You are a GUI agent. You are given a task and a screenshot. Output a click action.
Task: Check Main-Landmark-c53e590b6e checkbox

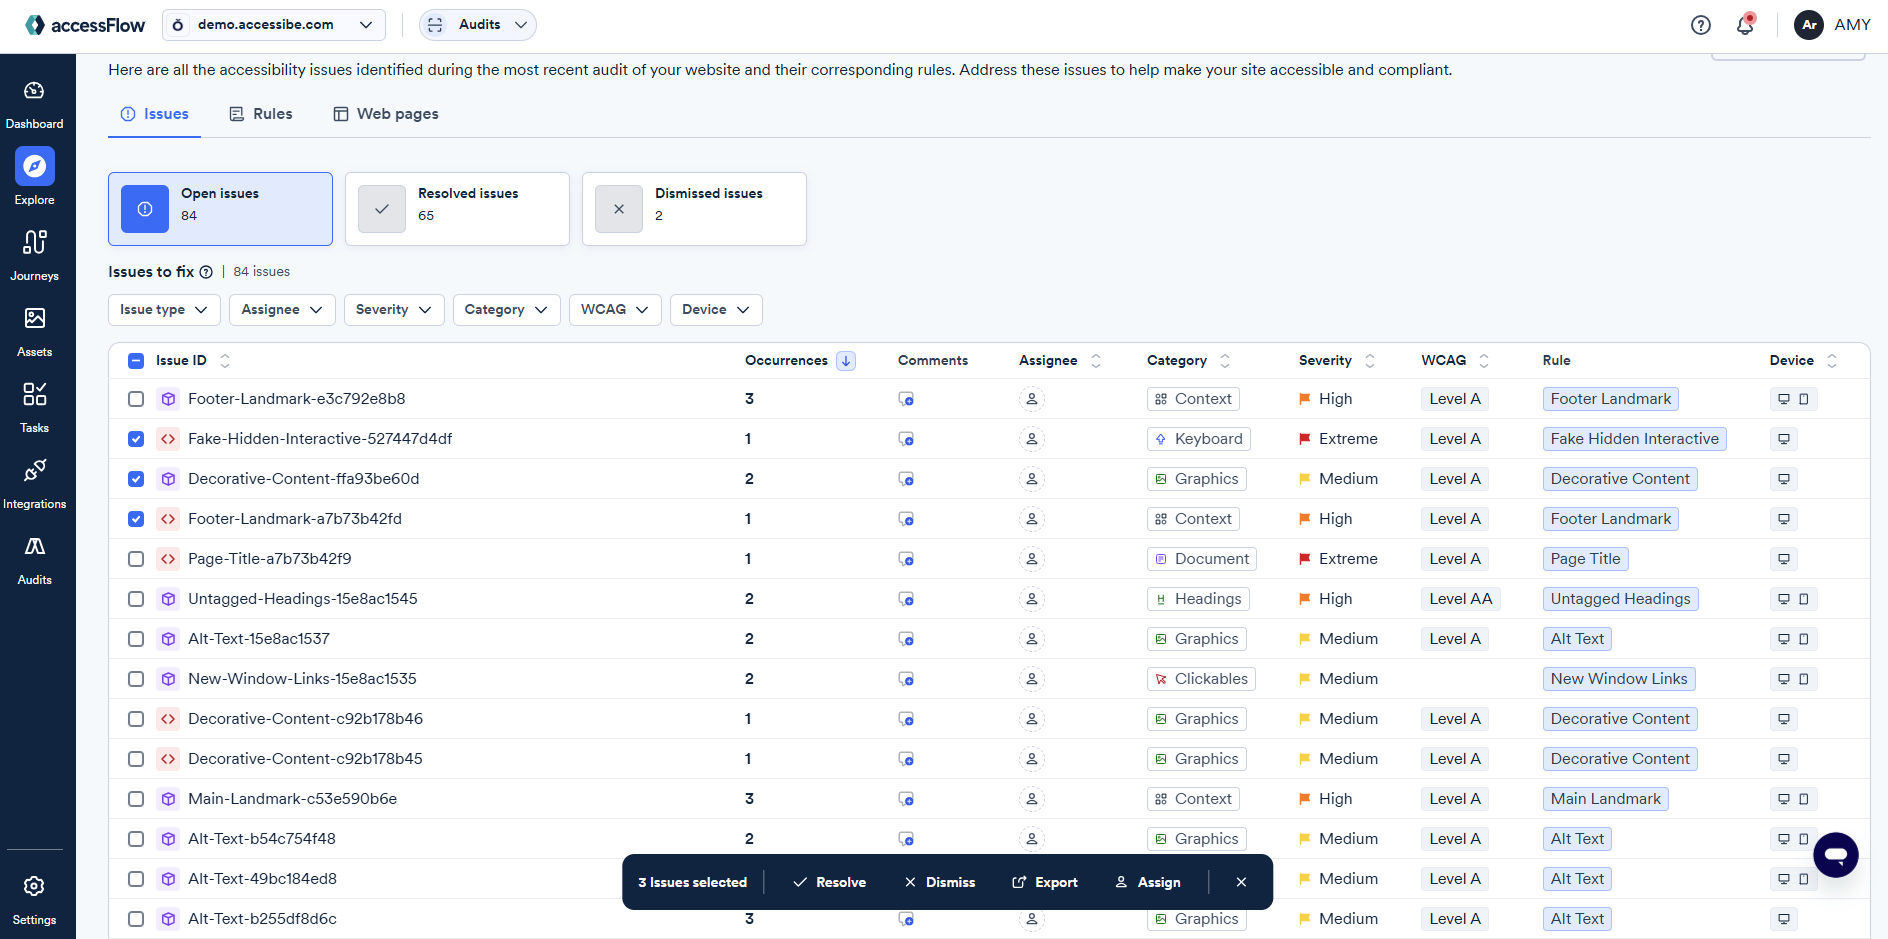(x=136, y=799)
